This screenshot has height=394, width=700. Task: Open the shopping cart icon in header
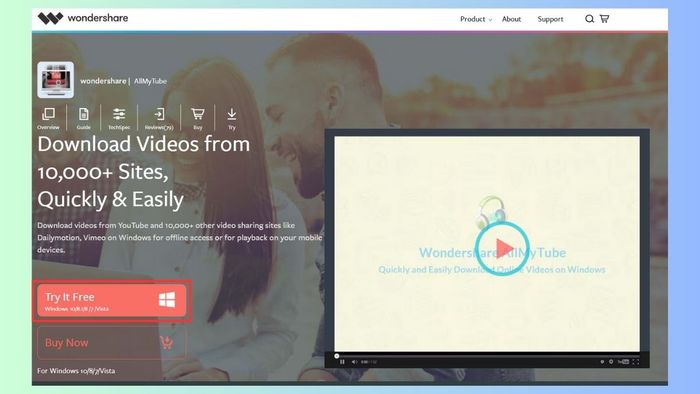coord(604,19)
